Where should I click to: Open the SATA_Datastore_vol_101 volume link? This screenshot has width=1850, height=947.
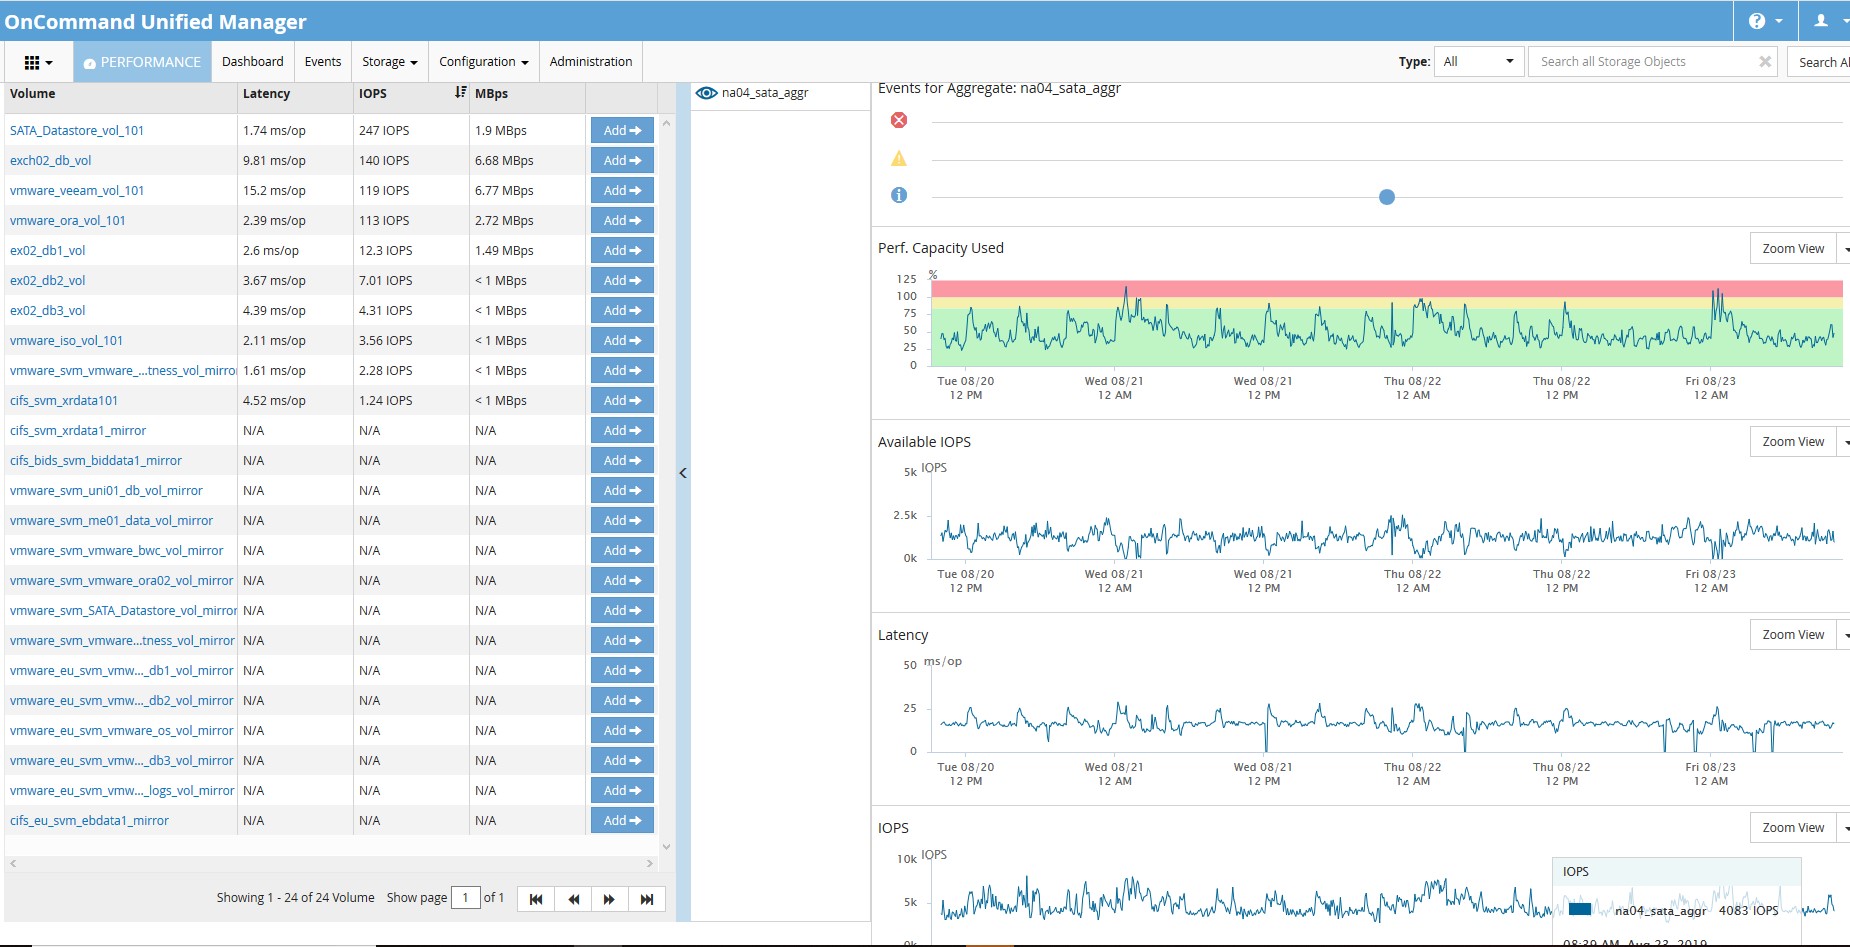77,130
